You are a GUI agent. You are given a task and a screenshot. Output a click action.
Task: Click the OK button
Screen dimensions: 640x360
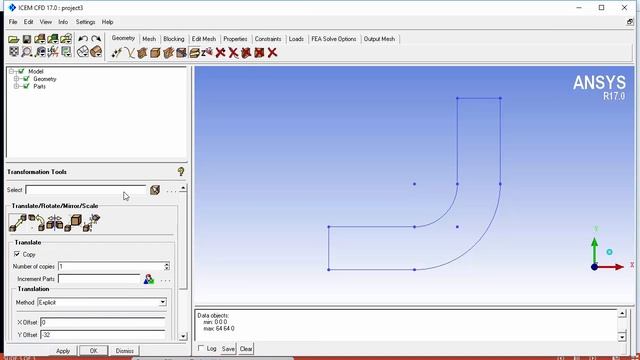coord(93,351)
